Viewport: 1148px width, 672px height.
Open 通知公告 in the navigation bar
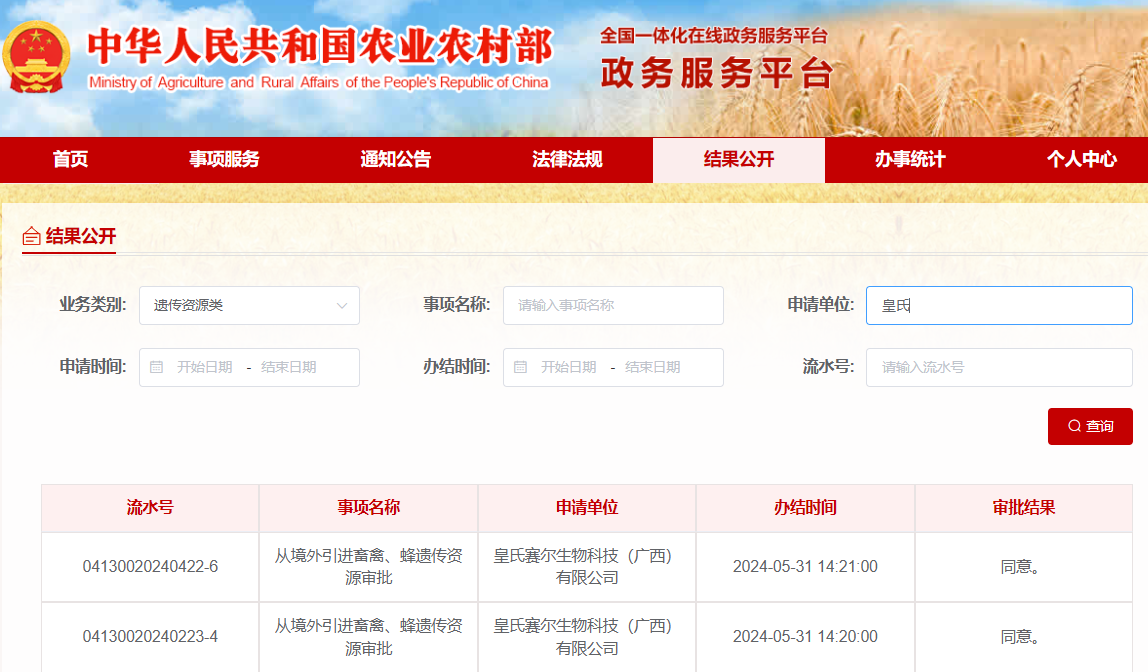point(395,160)
